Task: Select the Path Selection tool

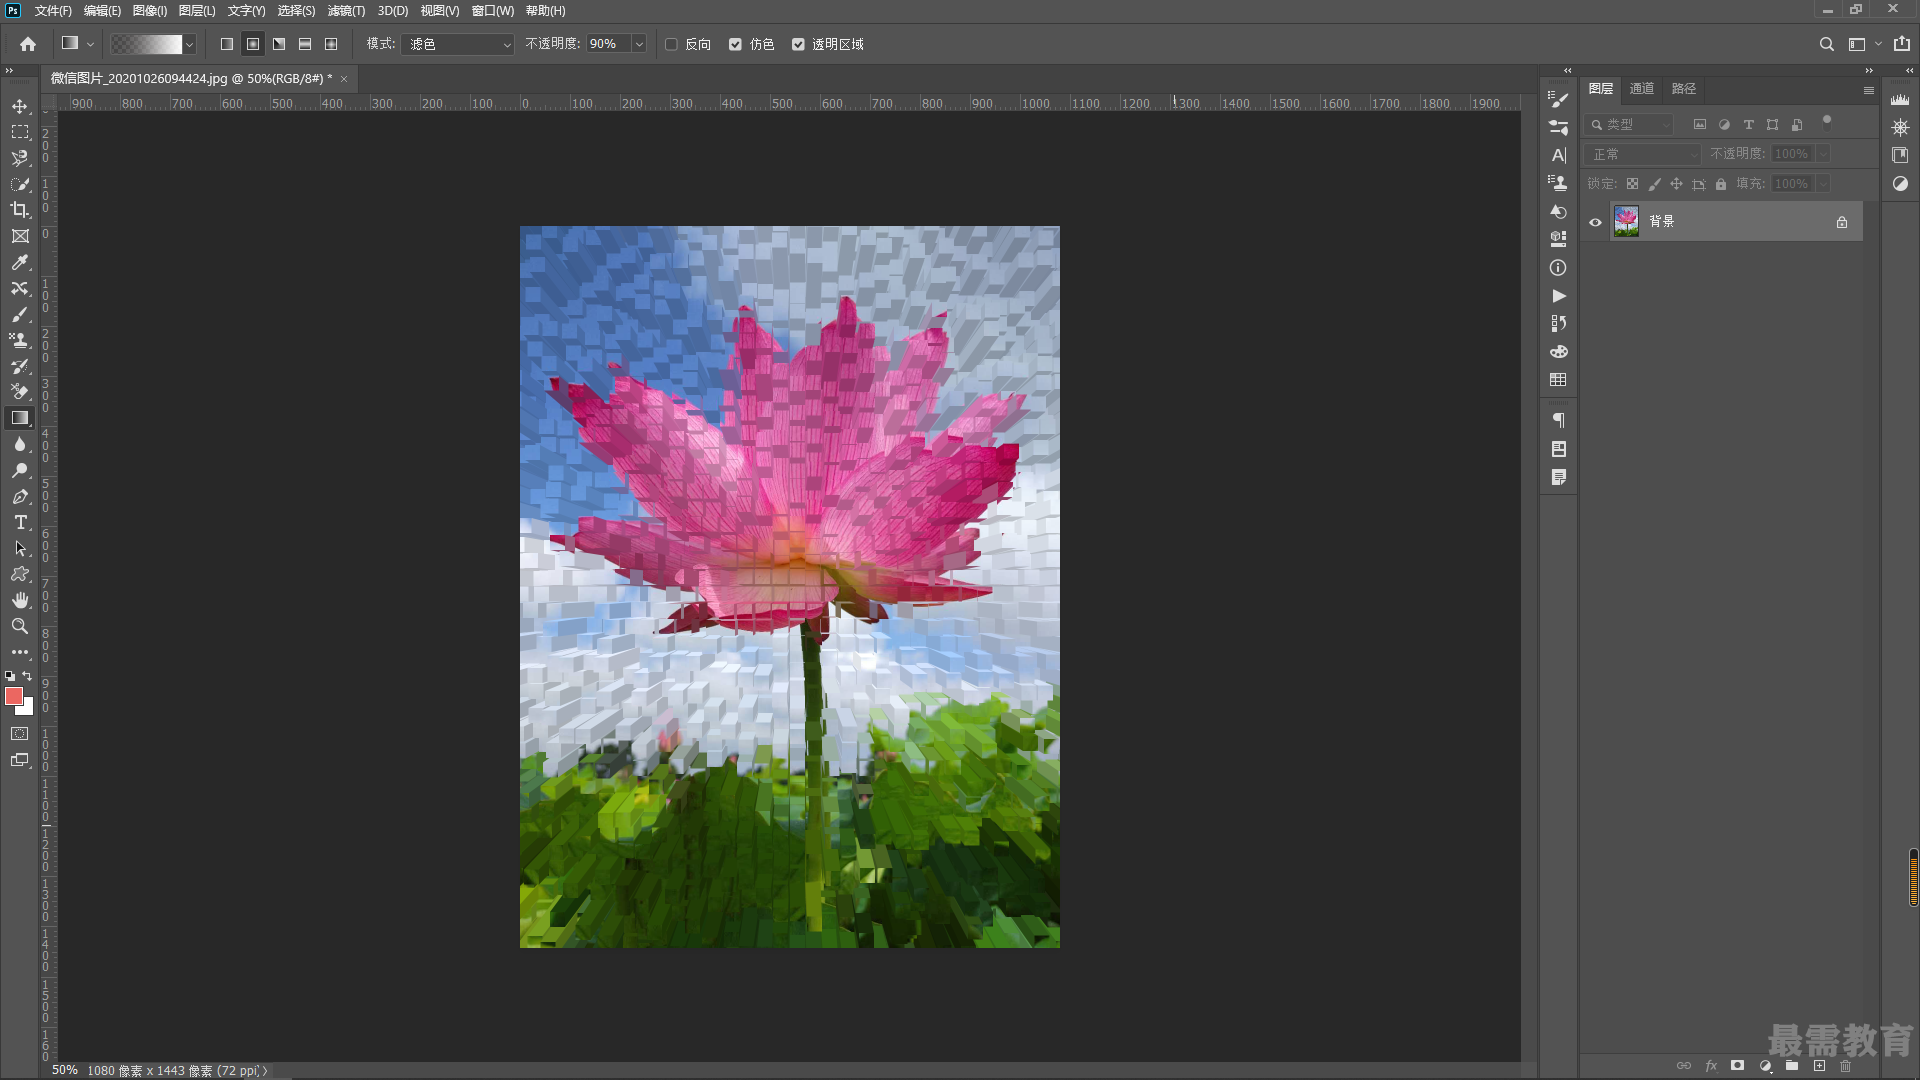Action: (x=20, y=548)
